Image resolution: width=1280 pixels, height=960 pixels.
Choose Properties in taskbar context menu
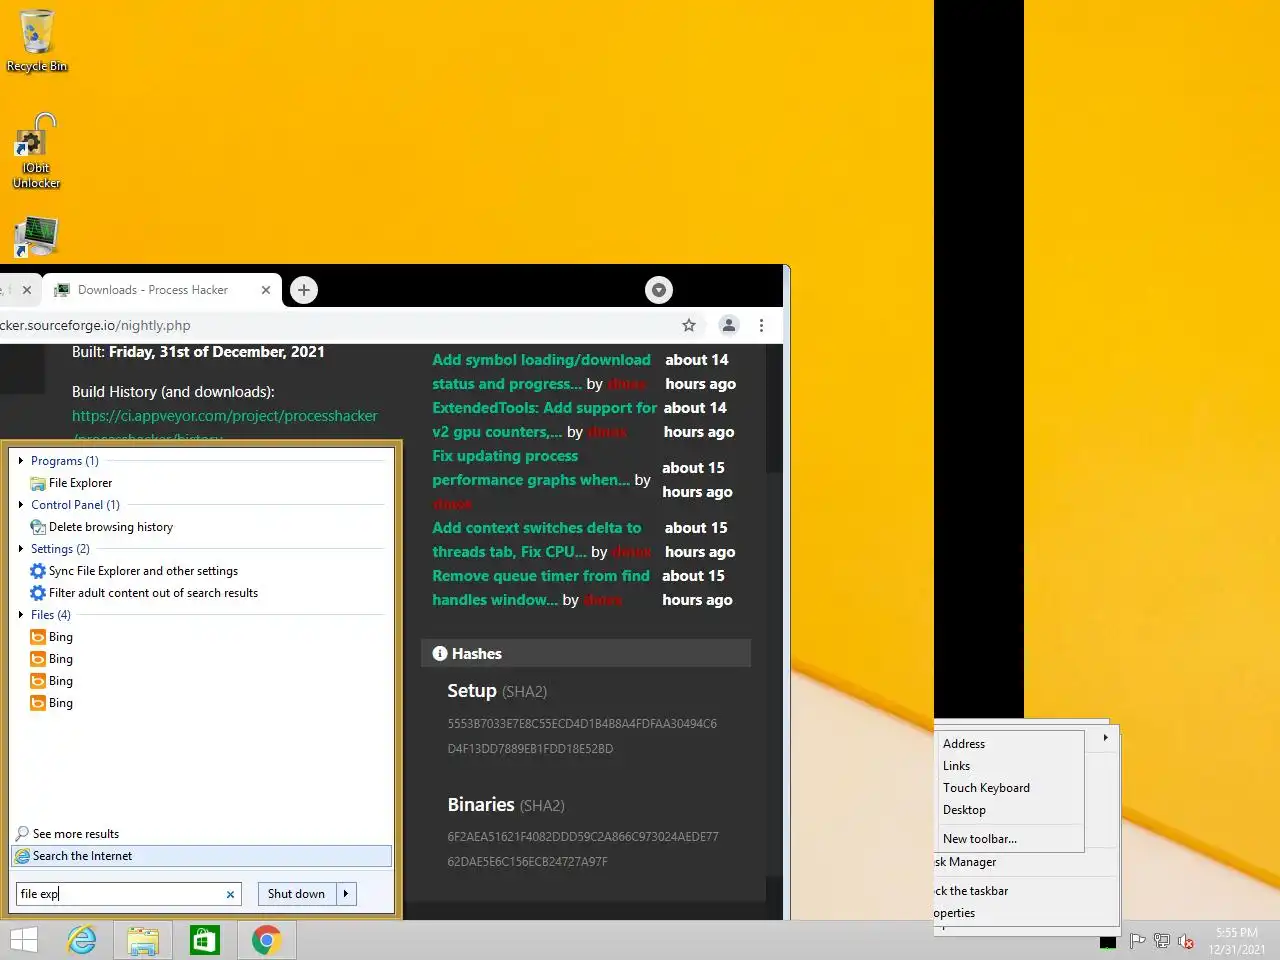click(x=1025, y=913)
